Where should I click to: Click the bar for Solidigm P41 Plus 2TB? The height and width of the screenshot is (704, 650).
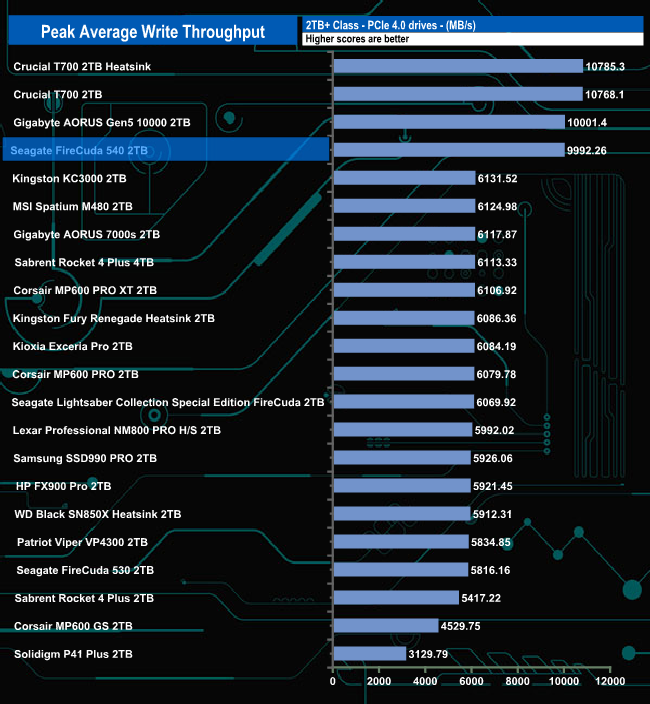(x=370, y=654)
